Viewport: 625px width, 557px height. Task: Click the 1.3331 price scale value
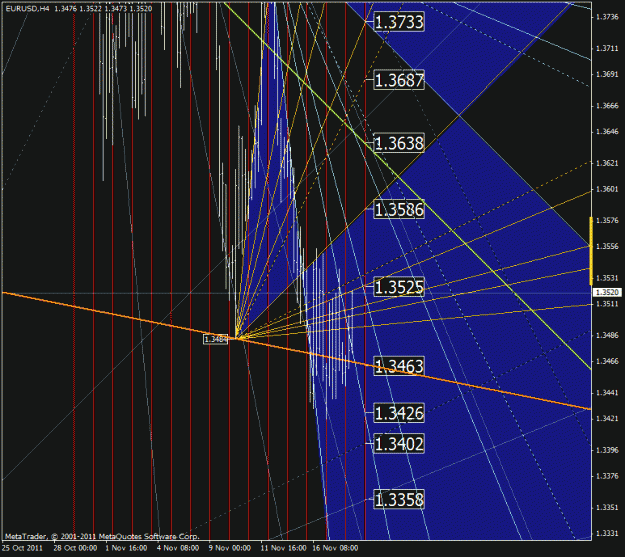[607, 533]
